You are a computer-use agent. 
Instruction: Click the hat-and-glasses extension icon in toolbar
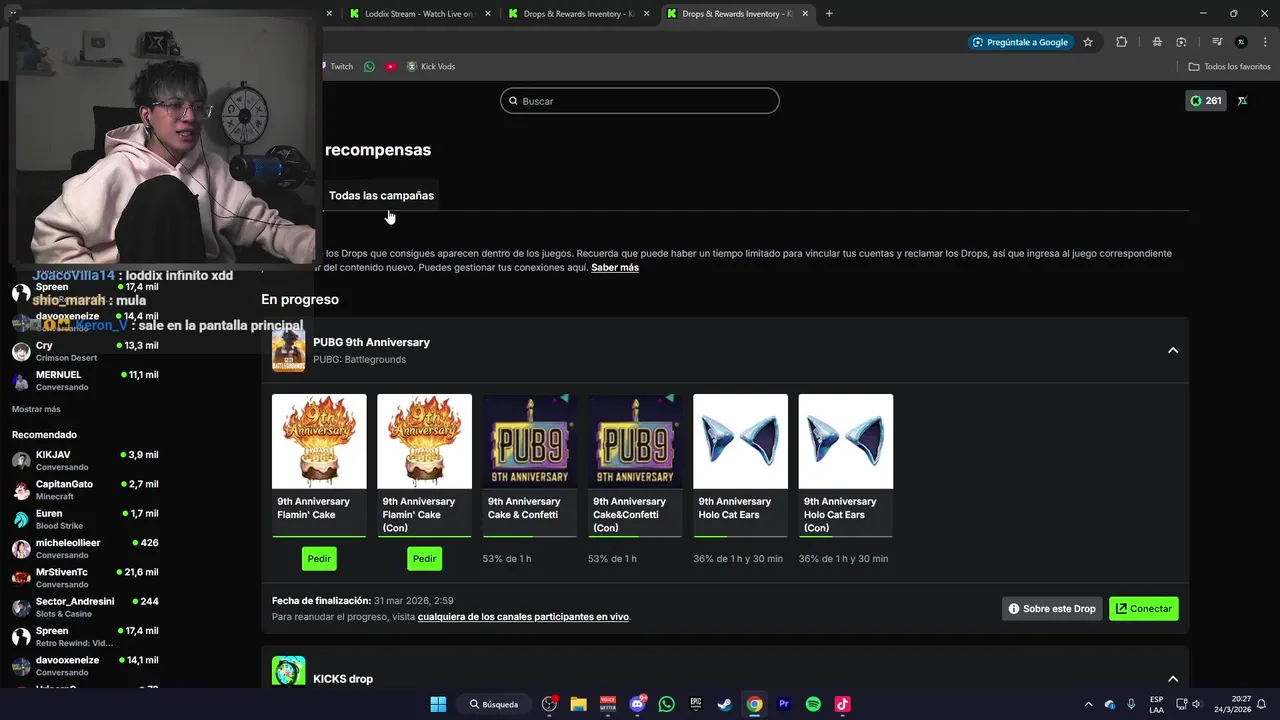point(1157,42)
